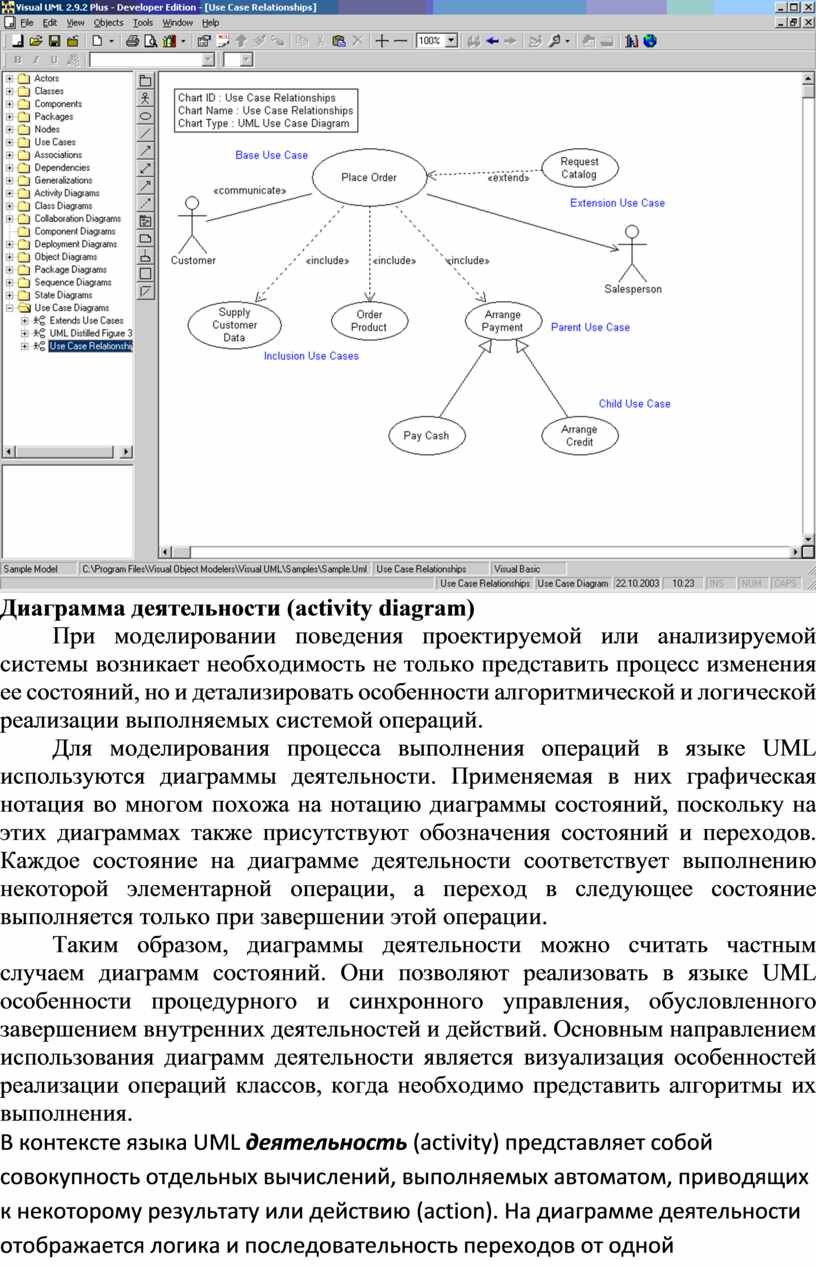Click the Visual Basic status bar cell
Screen dimensions: 816x1266
530,569
